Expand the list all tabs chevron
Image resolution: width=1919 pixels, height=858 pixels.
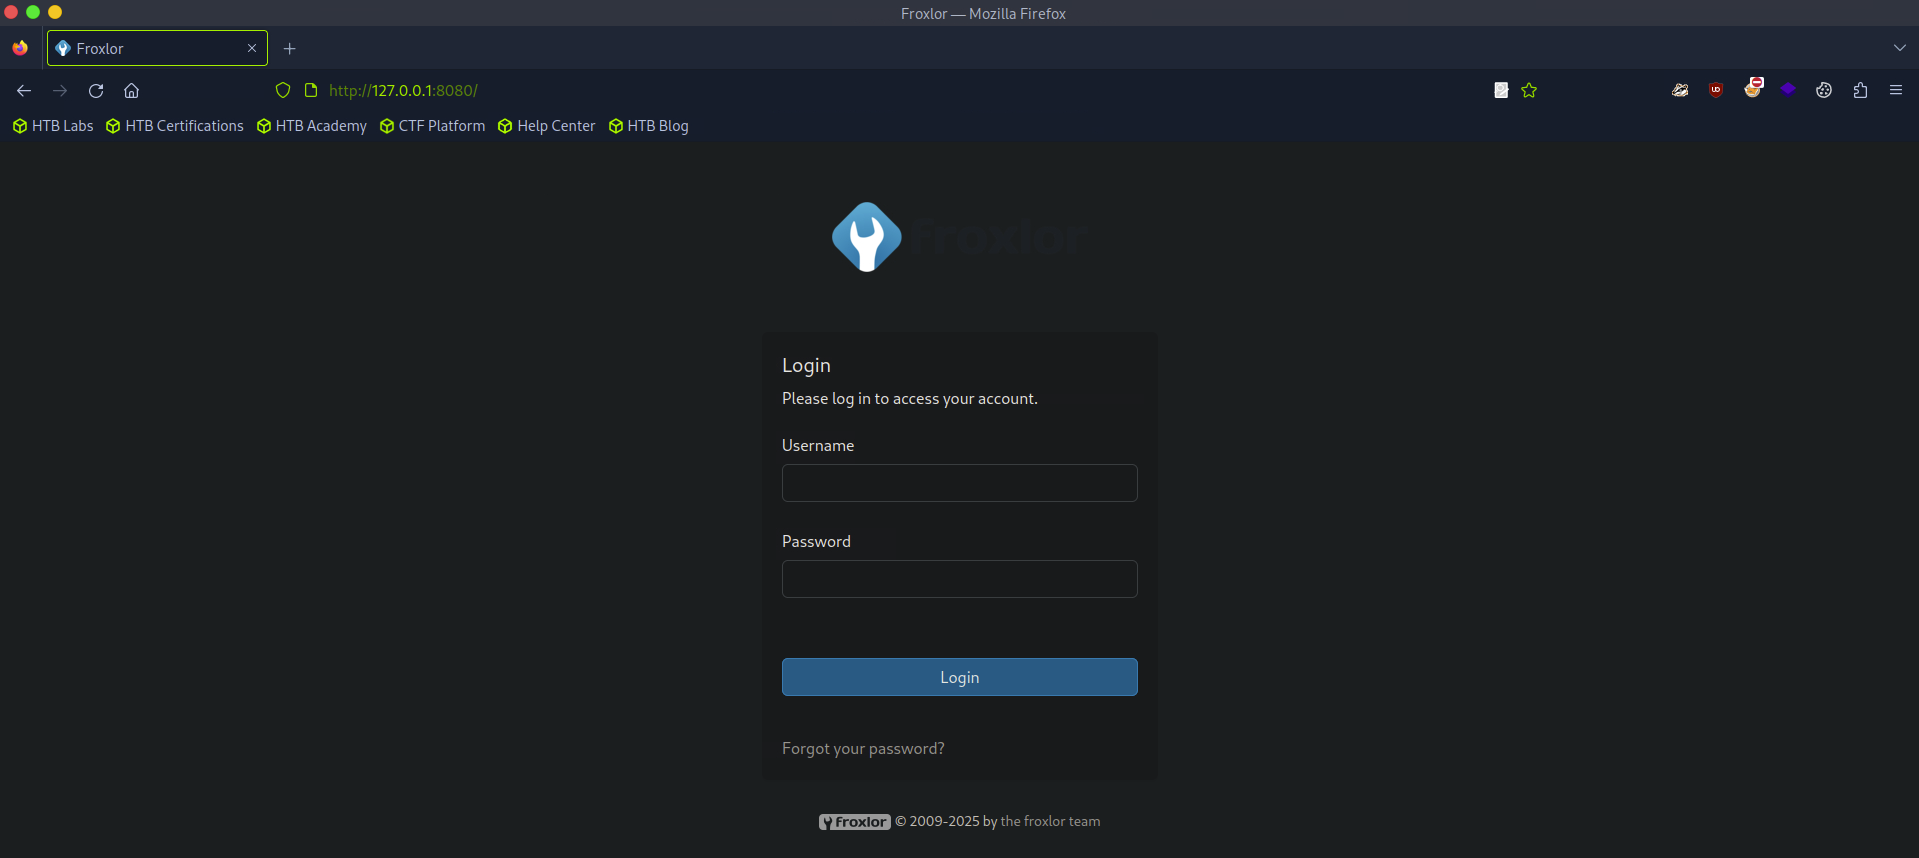tap(1899, 48)
